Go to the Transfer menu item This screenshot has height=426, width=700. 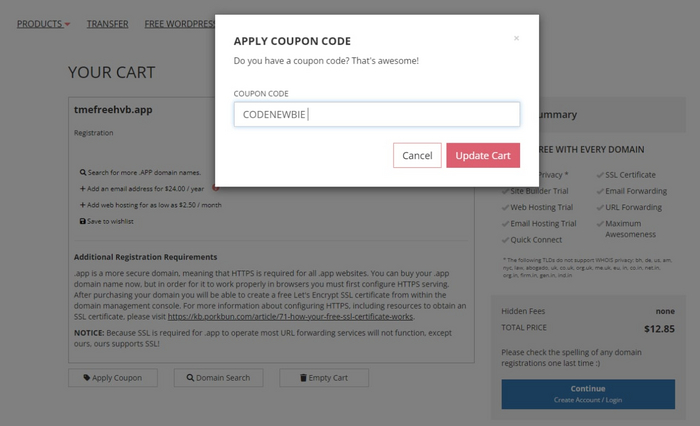click(x=107, y=23)
